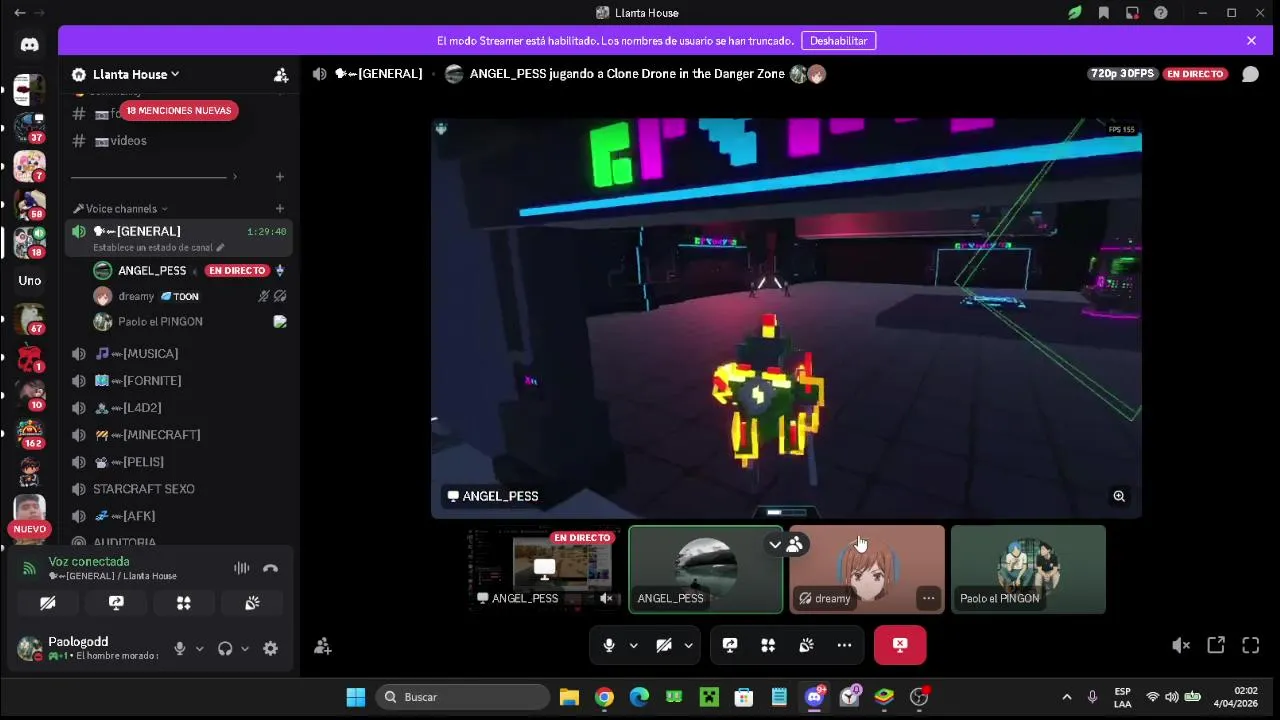The width and height of the screenshot is (1280, 720).
Task: Jump to 18 MENCIONES NUEVAS
Action: [179, 111]
